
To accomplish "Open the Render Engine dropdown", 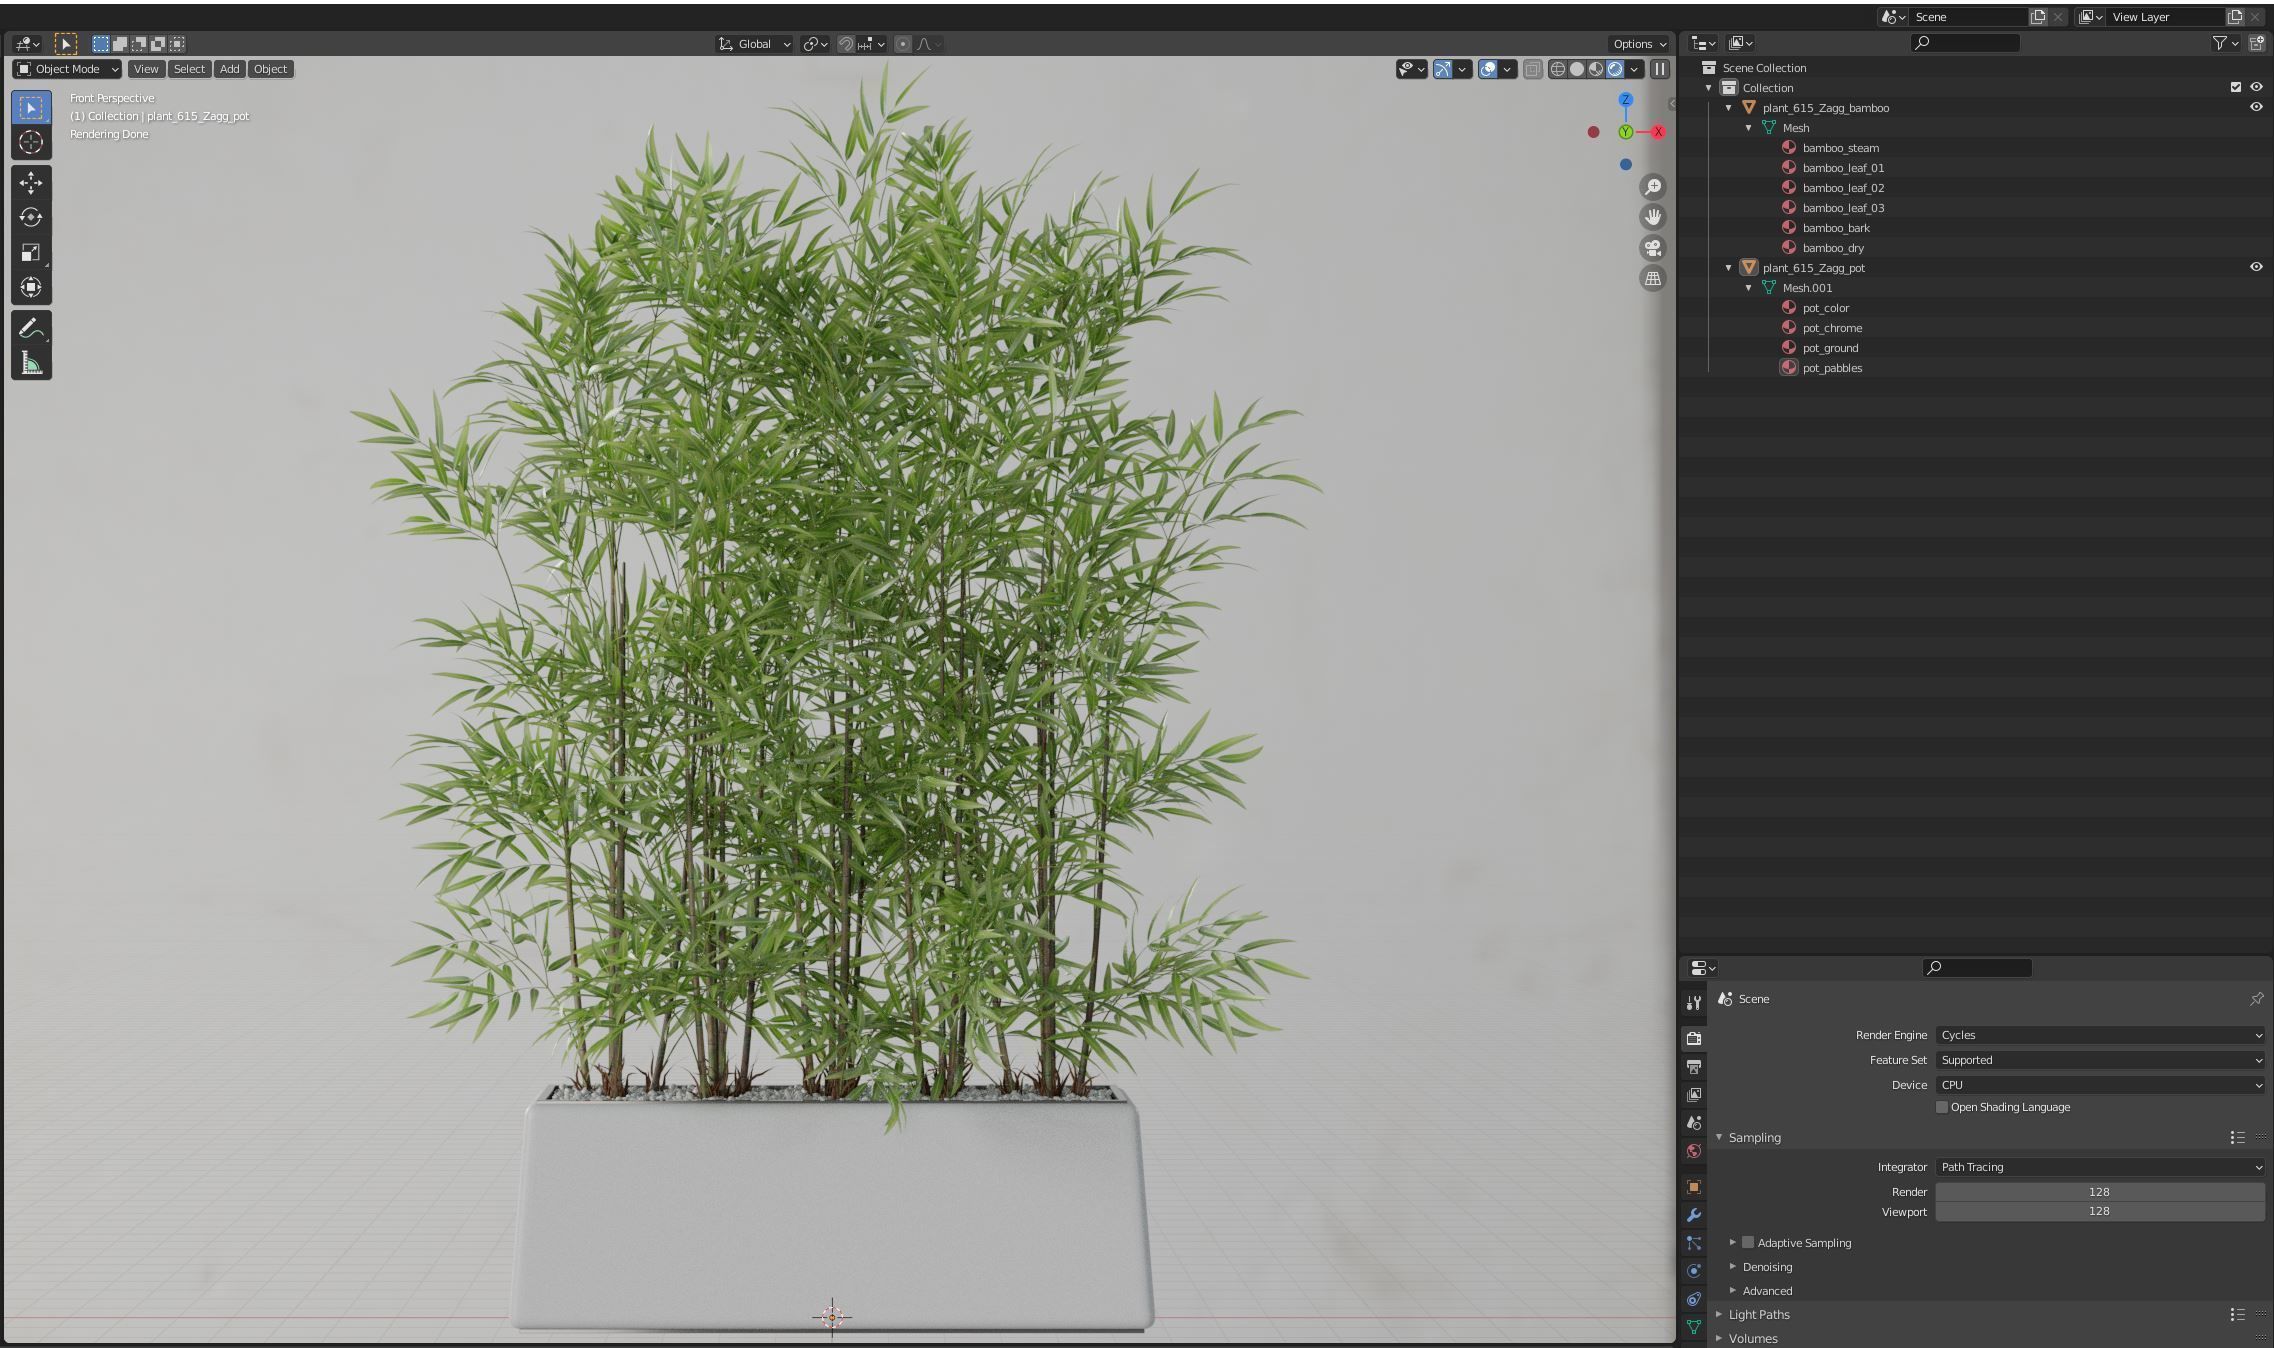I will (x=2099, y=1035).
